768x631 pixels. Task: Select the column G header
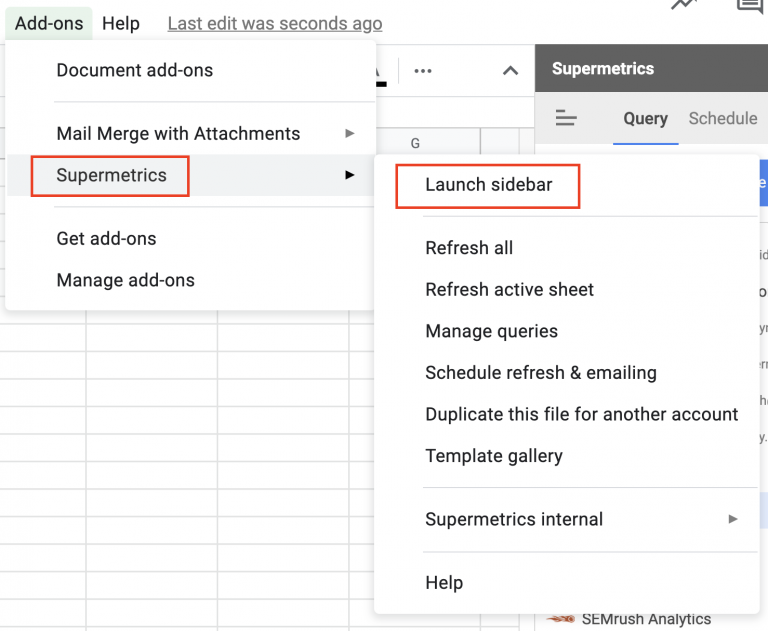point(415,144)
